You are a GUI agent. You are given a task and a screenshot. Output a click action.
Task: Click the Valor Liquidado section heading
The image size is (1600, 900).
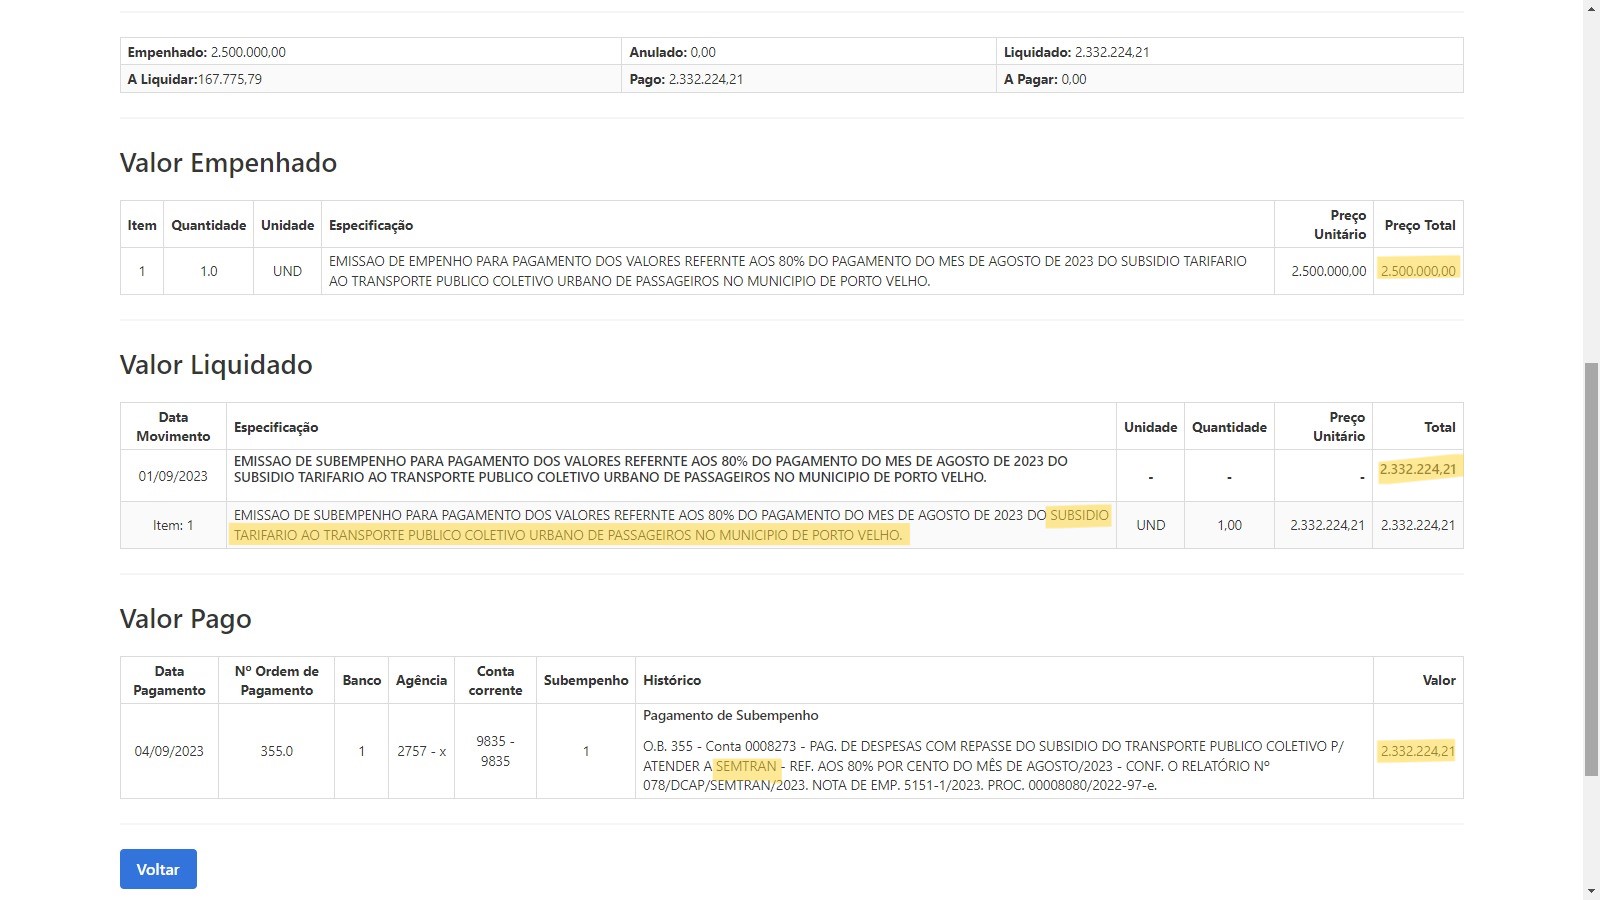coord(216,365)
